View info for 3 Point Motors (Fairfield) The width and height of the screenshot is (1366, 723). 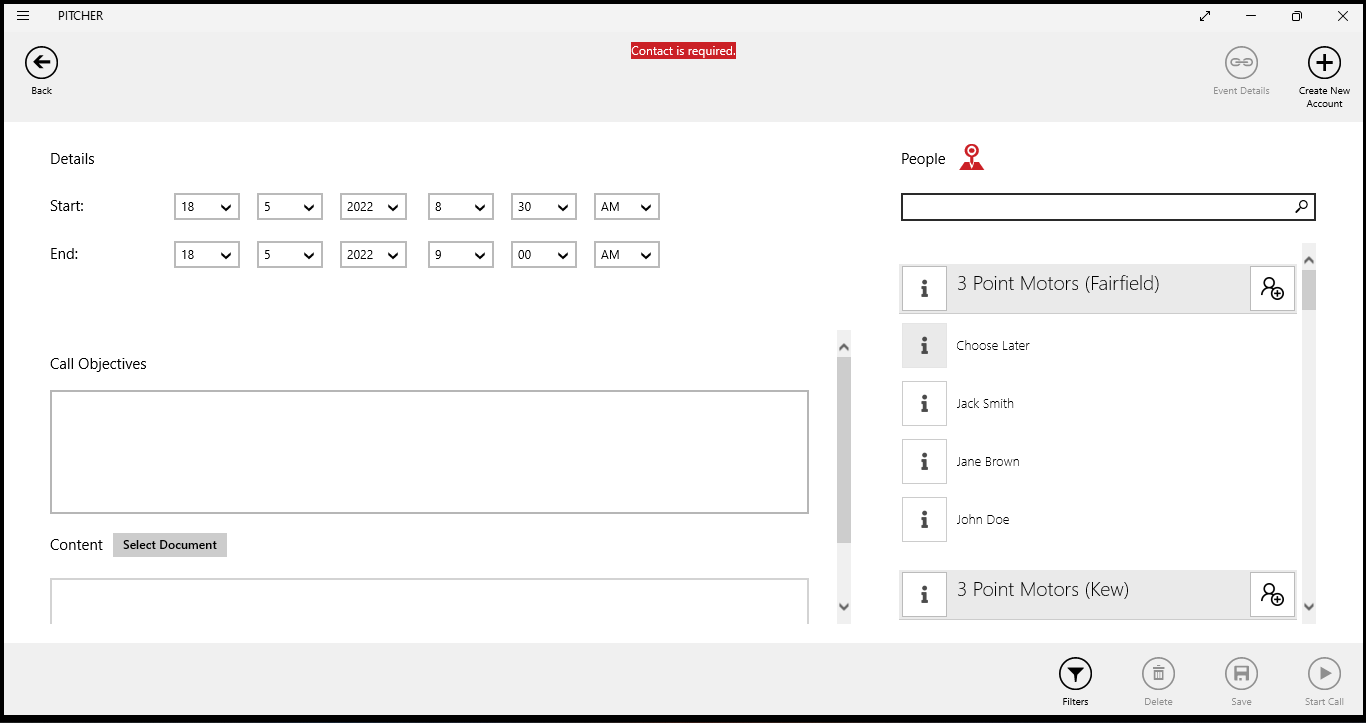pos(923,288)
